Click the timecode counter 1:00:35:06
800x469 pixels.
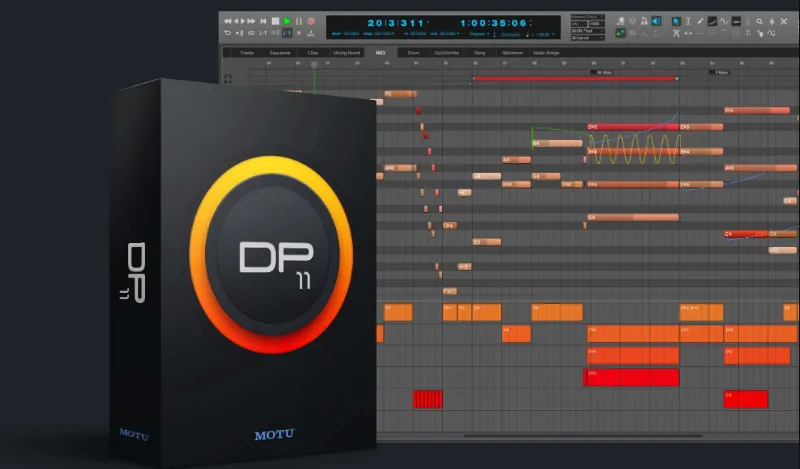click(492, 23)
